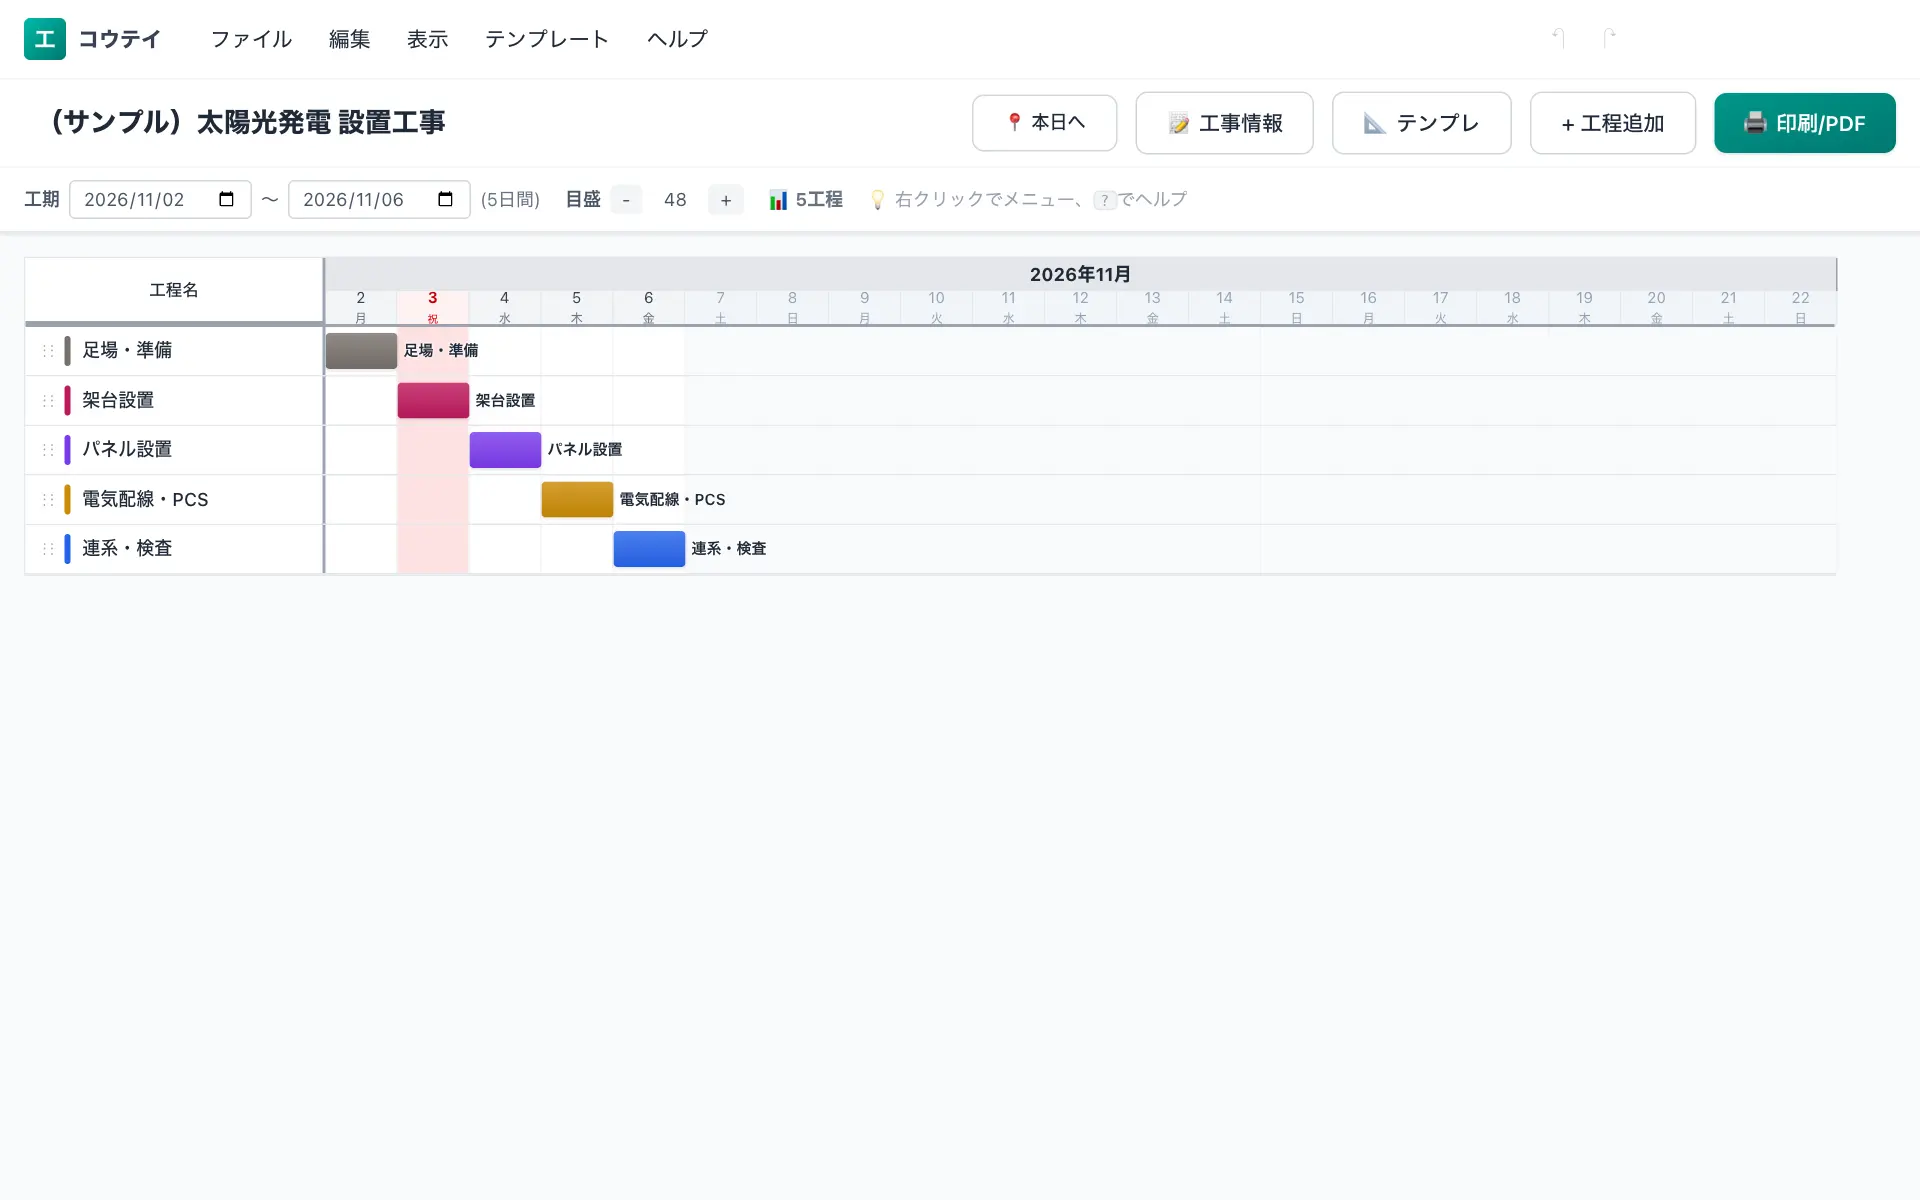
Task: Increase scale with plus button
Action: click(x=726, y=200)
